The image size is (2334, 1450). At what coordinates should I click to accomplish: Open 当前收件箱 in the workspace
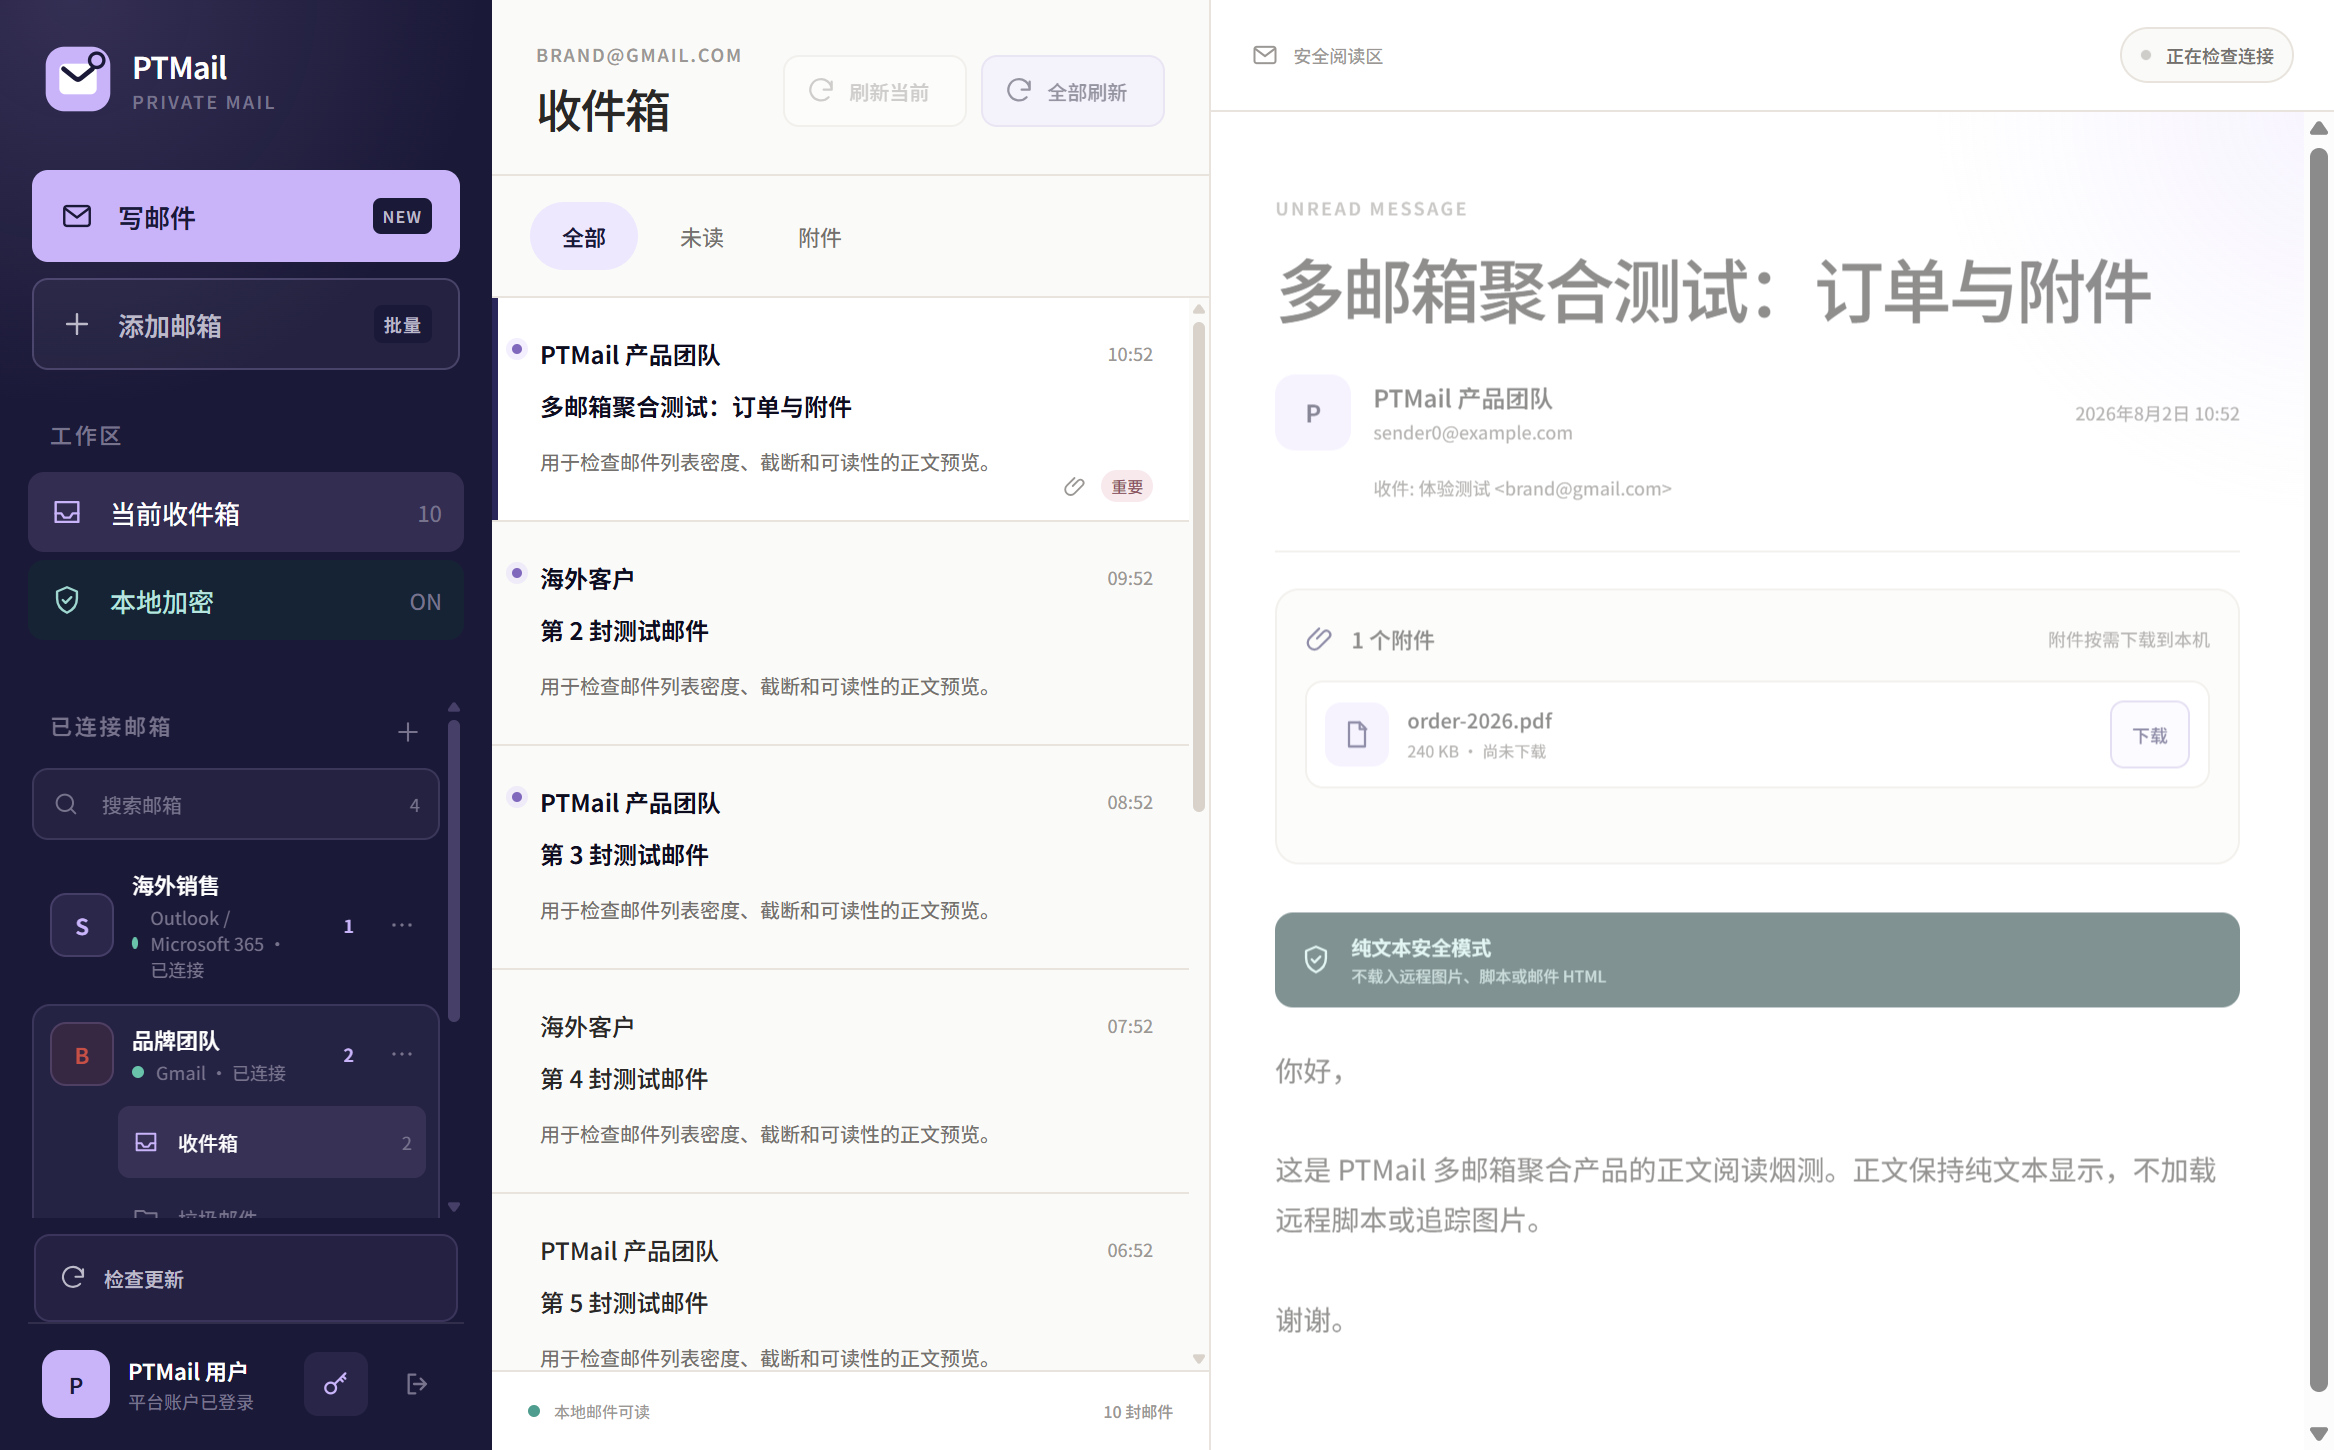[246, 512]
